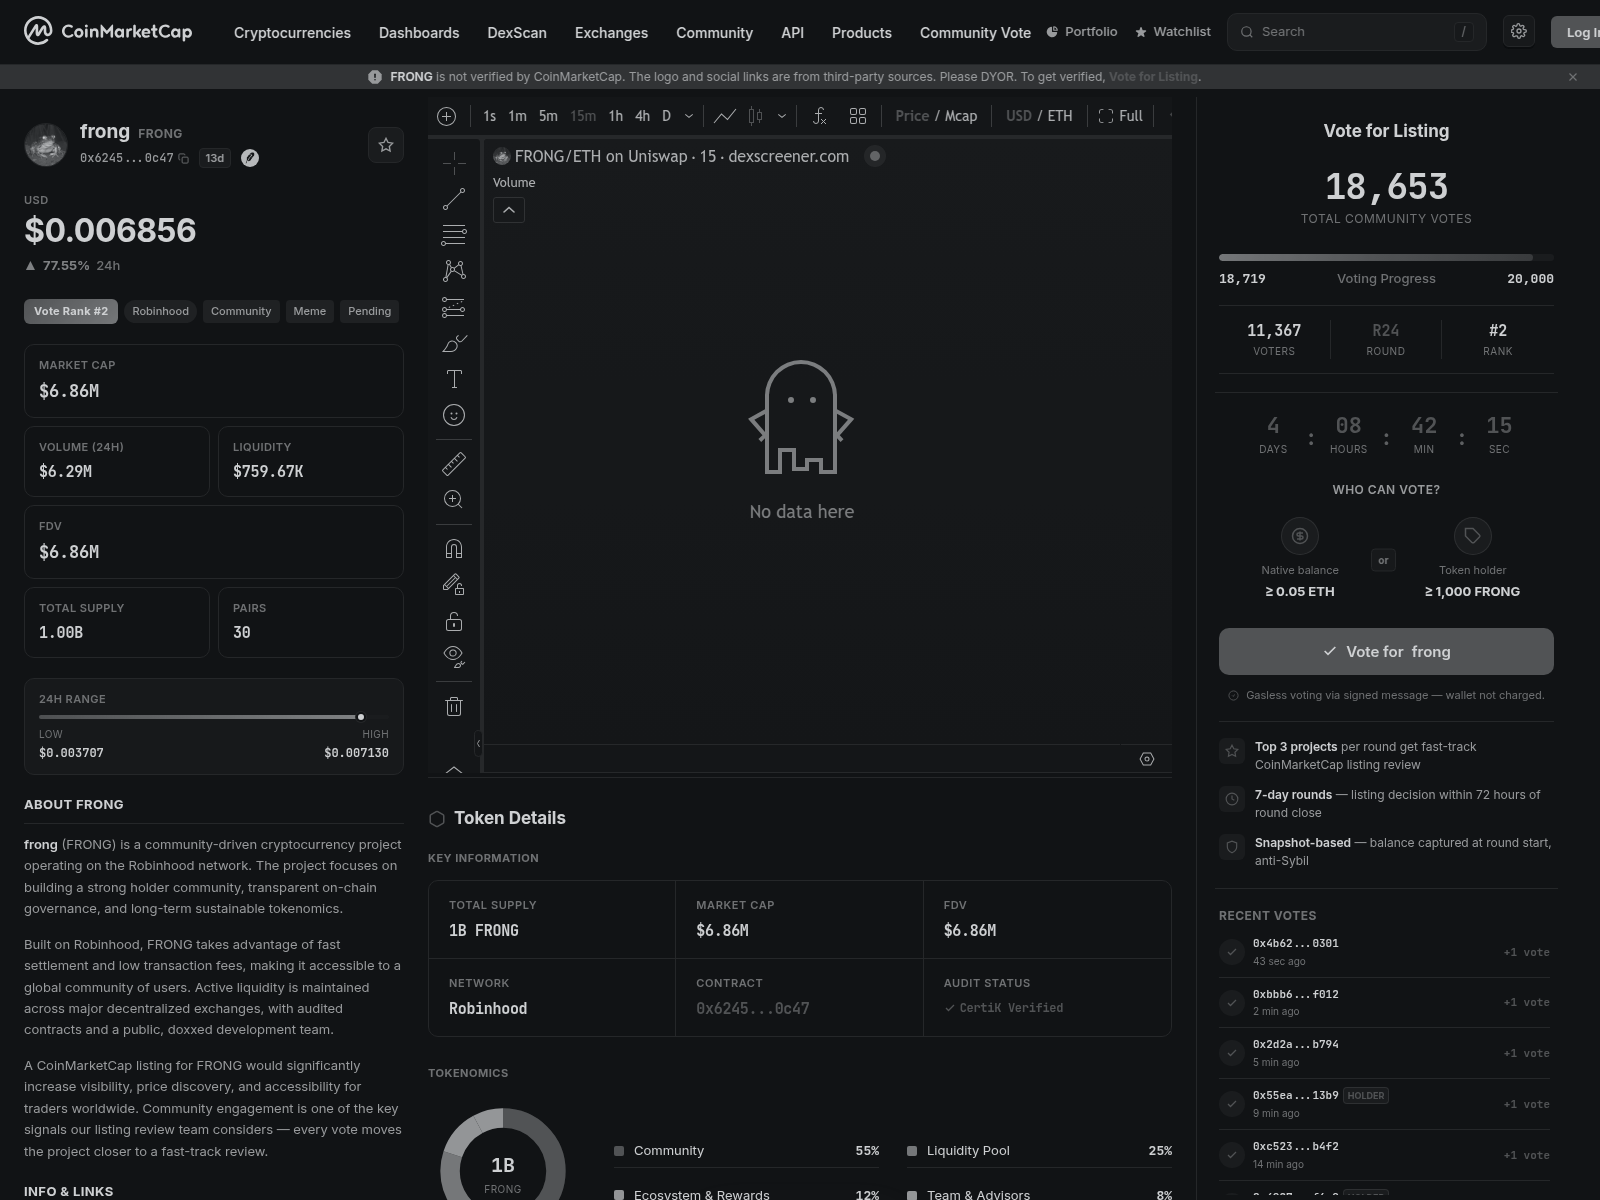Open the API menu
The width and height of the screenshot is (1600, 1200).
click(792, 33)
